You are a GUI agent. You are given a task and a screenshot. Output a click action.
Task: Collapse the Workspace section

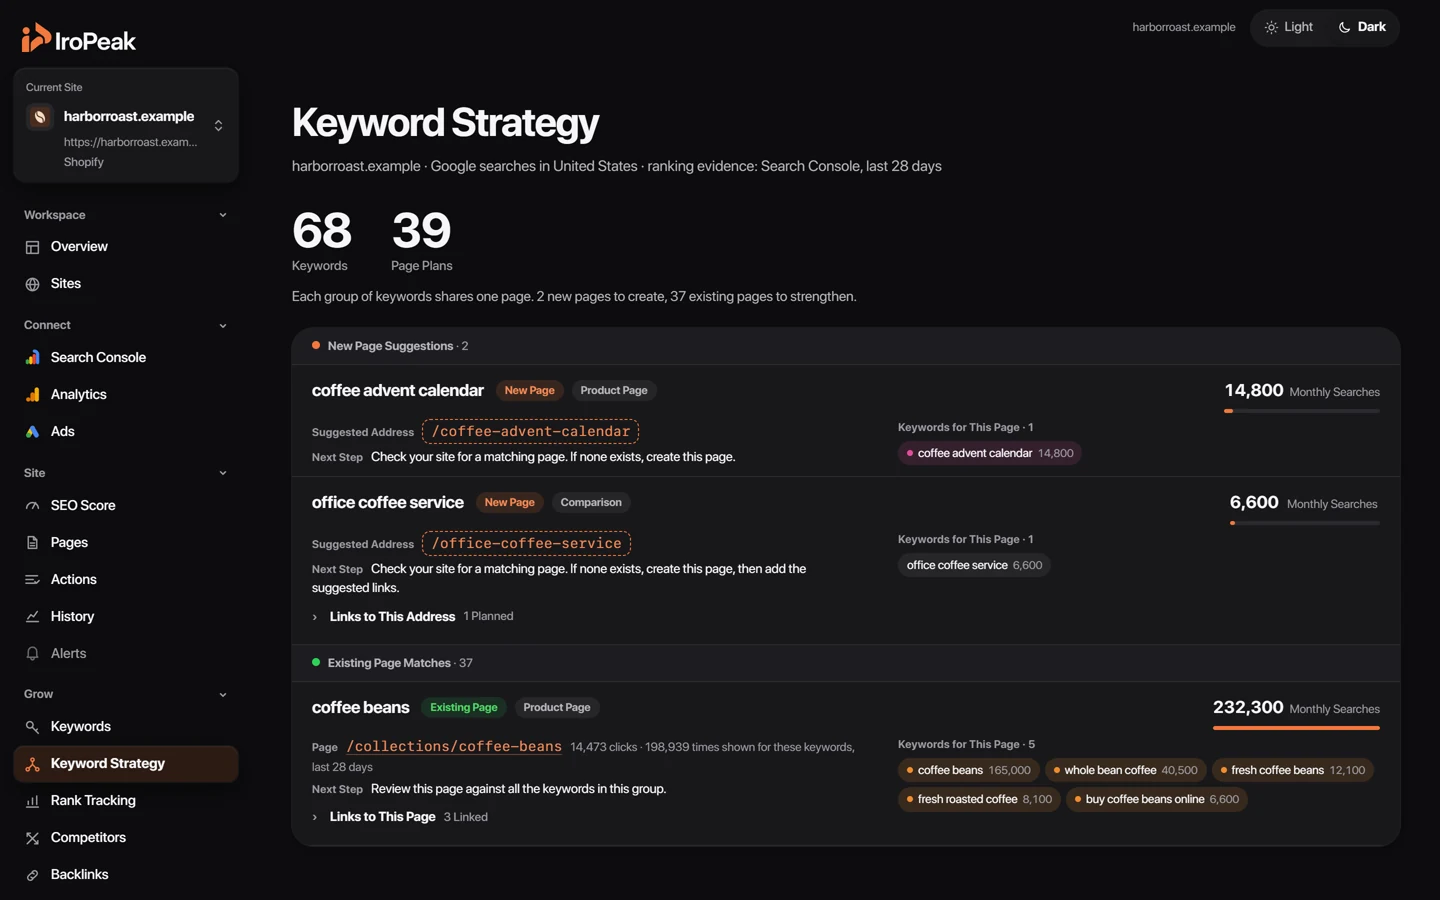pos(223,215)
